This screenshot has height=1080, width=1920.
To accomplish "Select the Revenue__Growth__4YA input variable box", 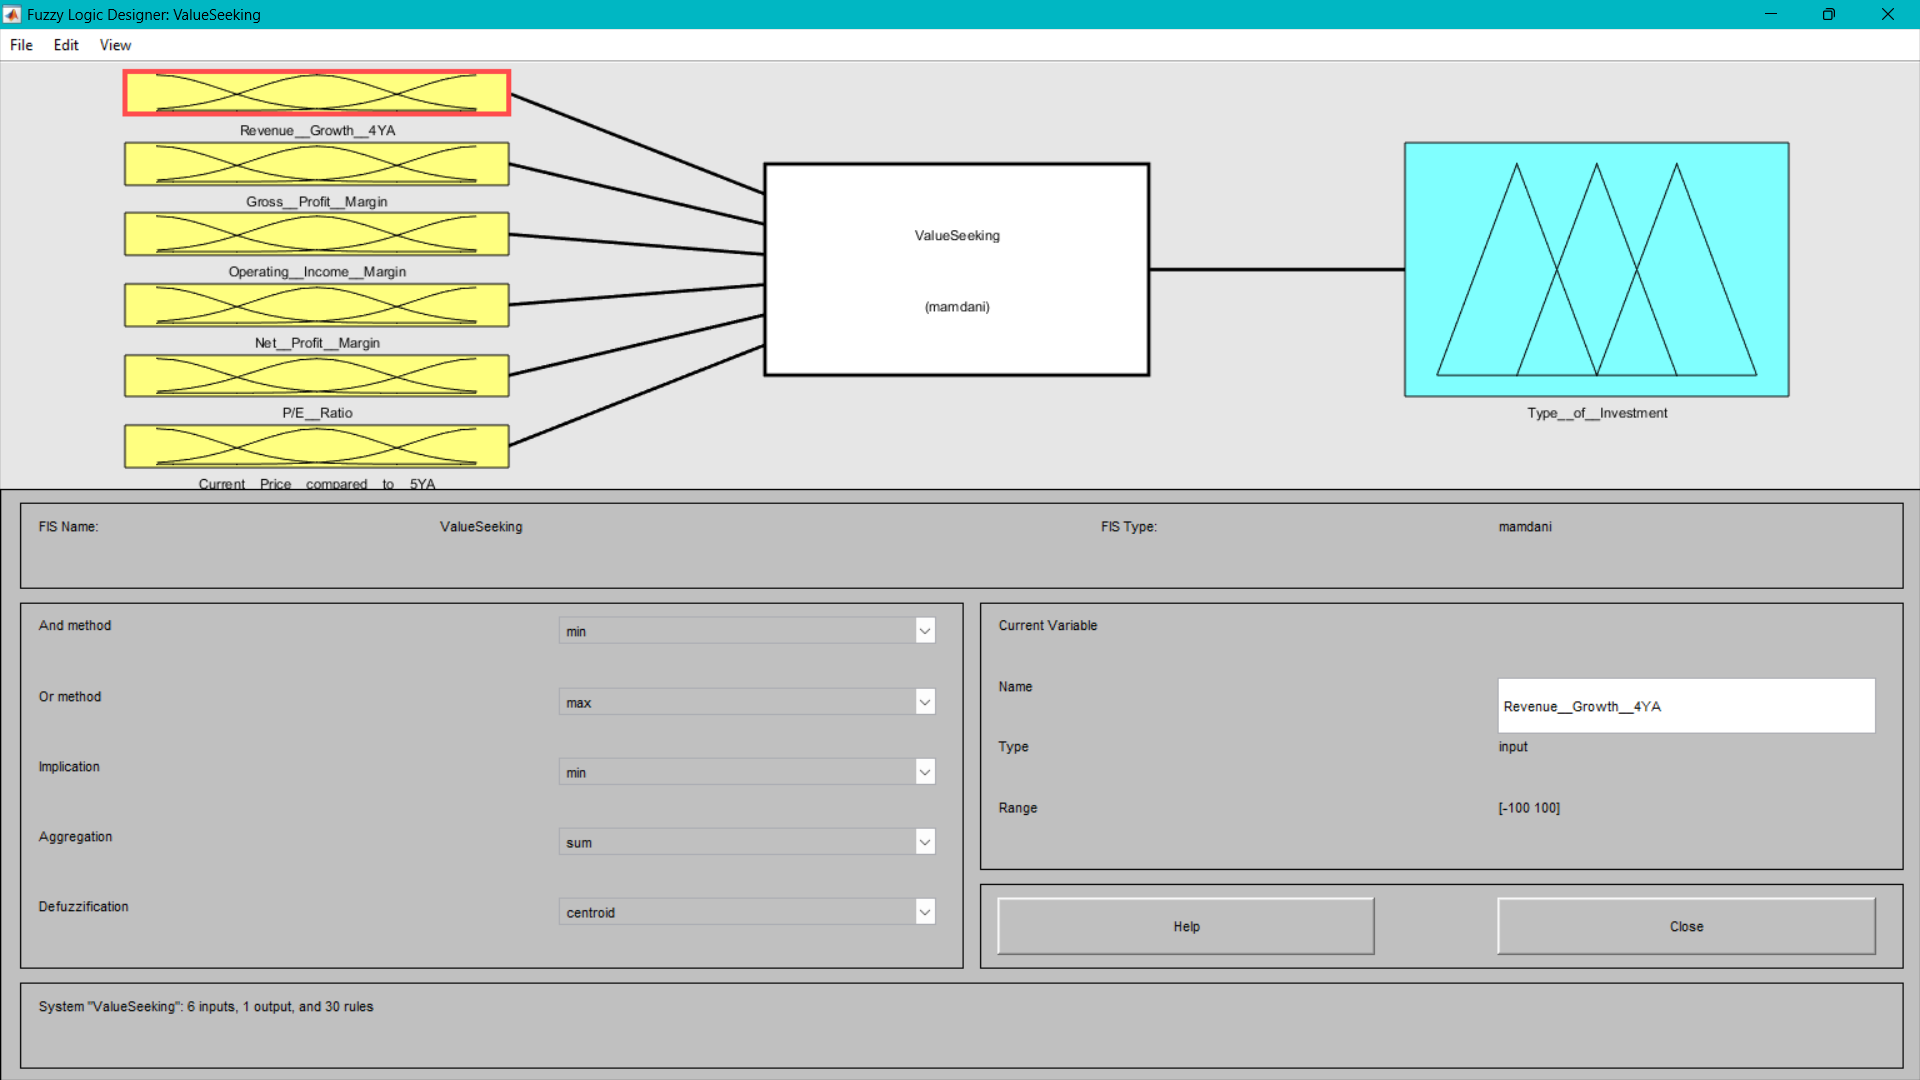I will [316, 93].
